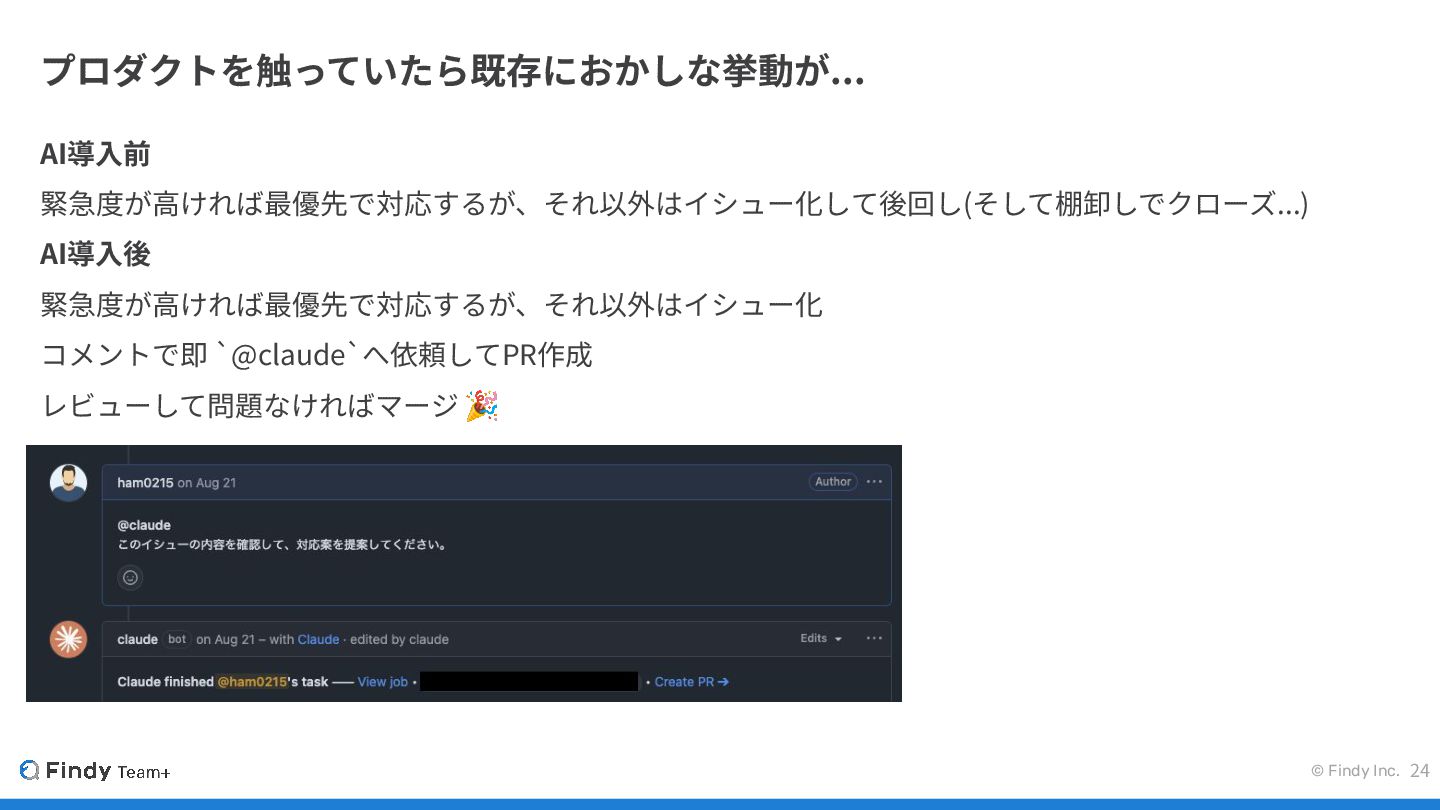Open the claude username link
Image resolution: width=1440 pixels, height=810 pixels.
click(x=137, y=640)
